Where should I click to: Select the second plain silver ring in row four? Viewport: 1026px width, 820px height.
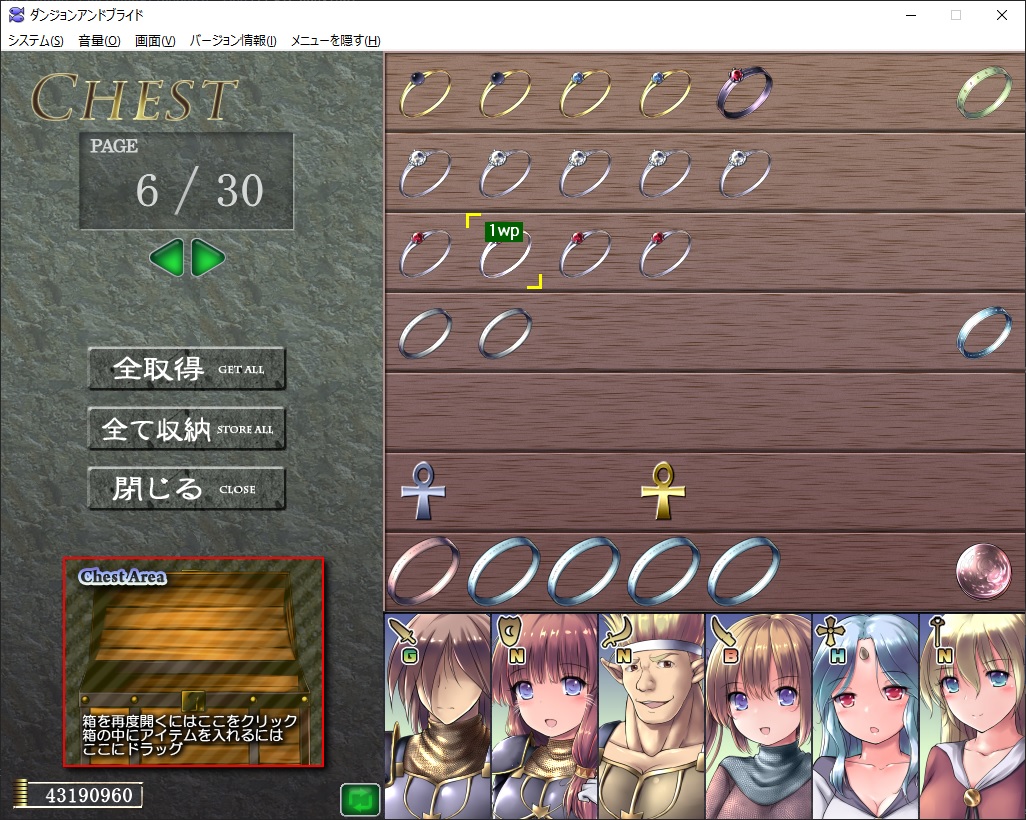[505, 333]
